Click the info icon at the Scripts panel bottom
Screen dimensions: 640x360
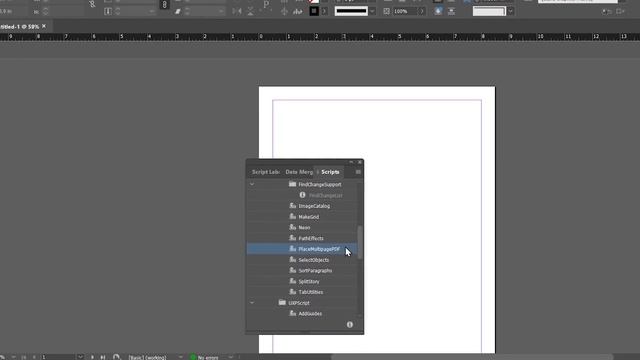[350, 324]
